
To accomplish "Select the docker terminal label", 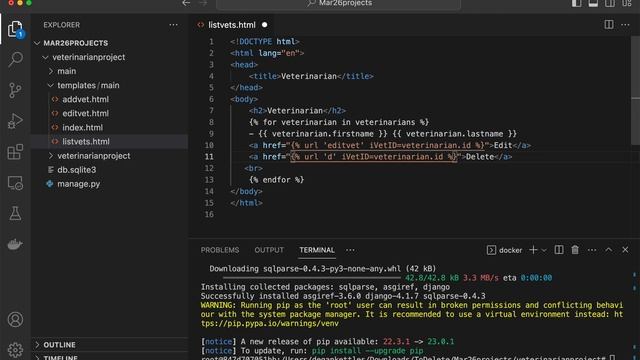I will click(x=504, y=250).
